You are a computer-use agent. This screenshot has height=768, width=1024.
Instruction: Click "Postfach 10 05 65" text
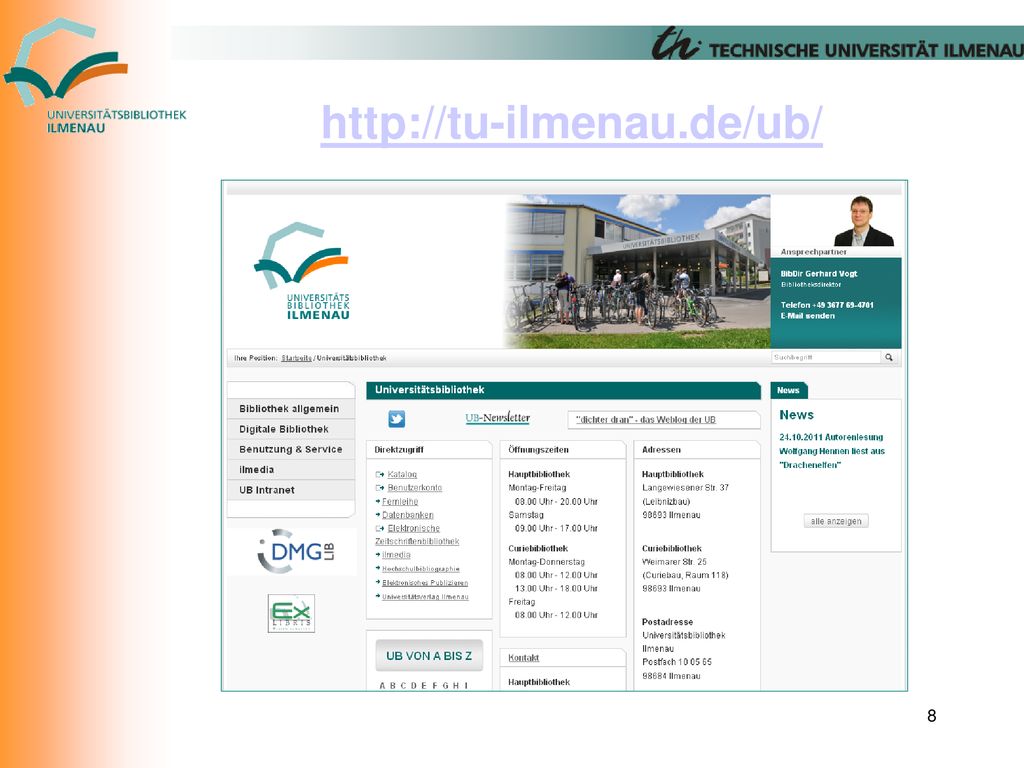(677, 662)
